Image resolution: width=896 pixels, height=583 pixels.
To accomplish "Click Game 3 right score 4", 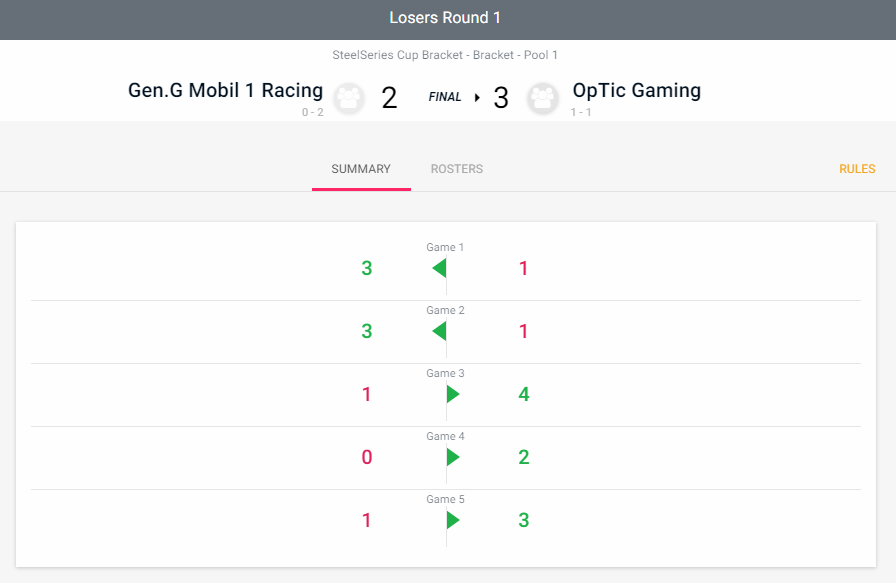I will (523, 394).
